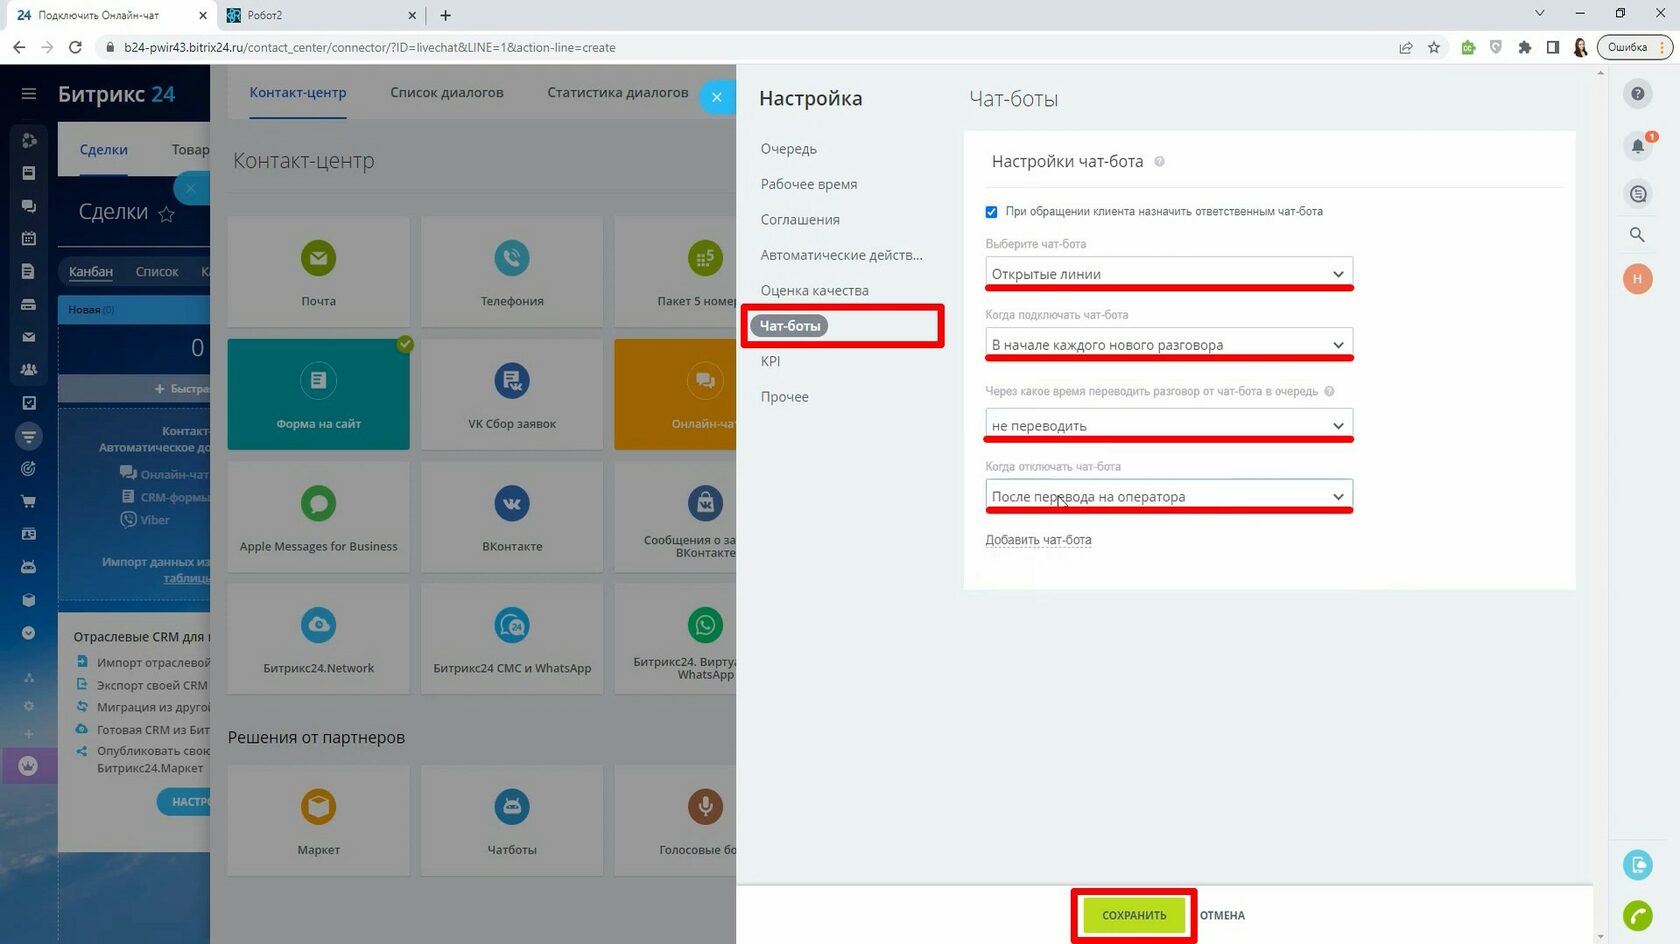Toggle assign chat-bot as responsible checkbox
This screenshot has height=944, width=1680.
pos(991,212)
